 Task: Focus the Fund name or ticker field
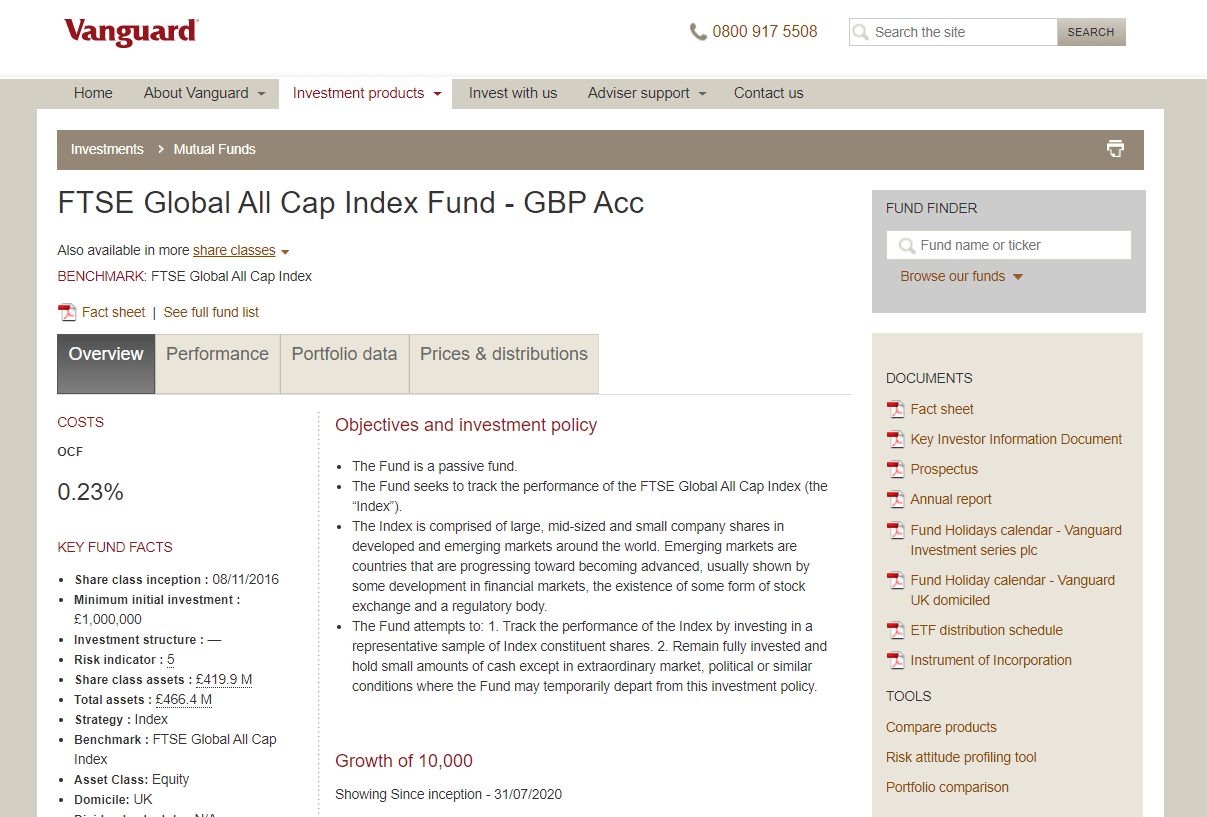pos(1009,245)
